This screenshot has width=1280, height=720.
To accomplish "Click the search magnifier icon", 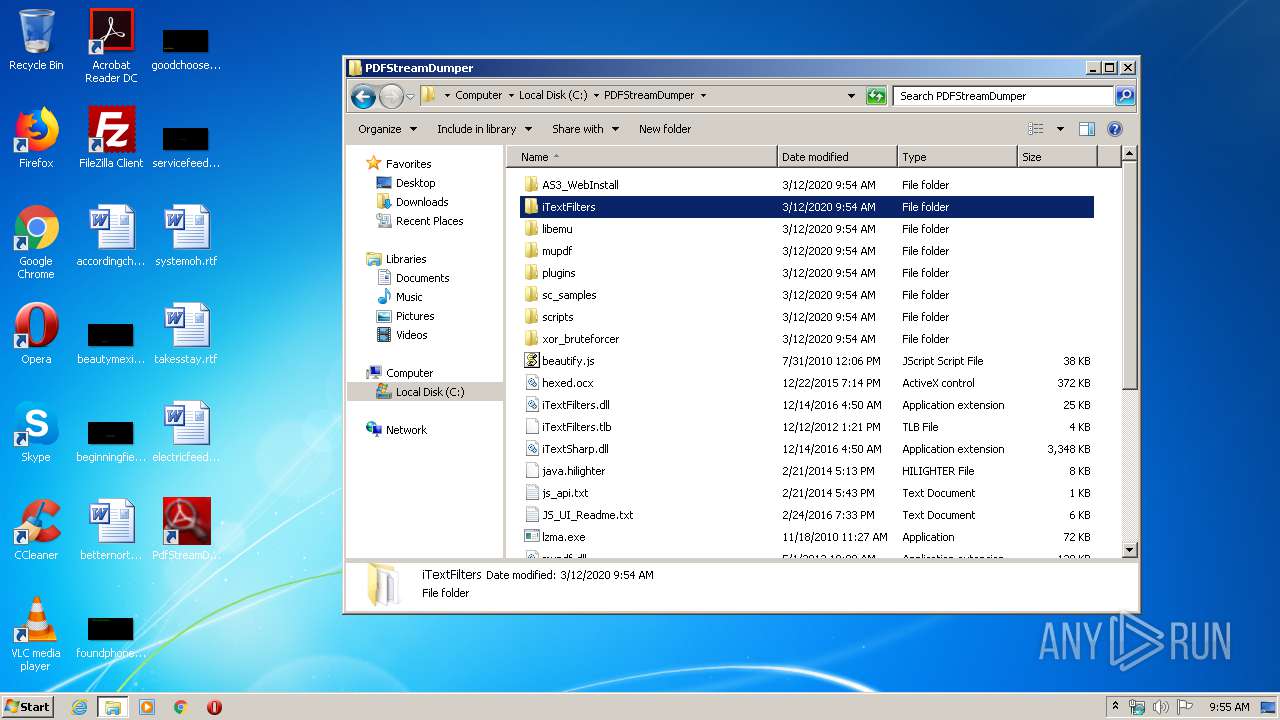I will point(1125,96).
